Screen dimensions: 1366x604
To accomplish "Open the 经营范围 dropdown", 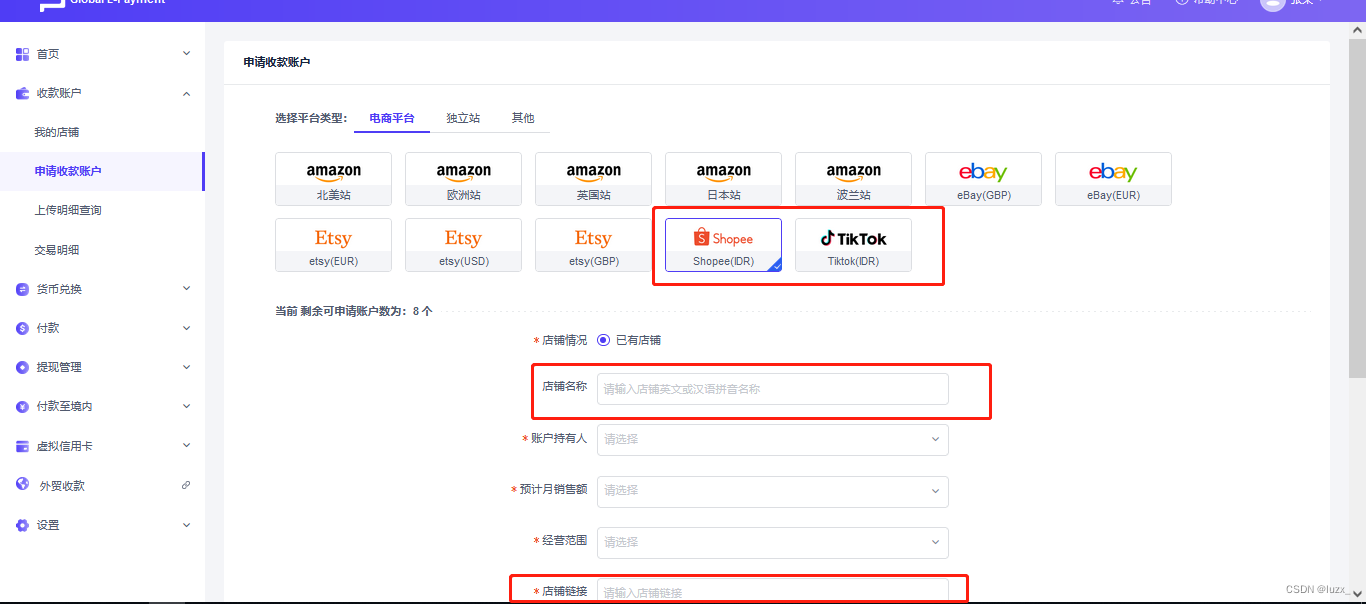I will pyautogui.click(x=773, y=542).
